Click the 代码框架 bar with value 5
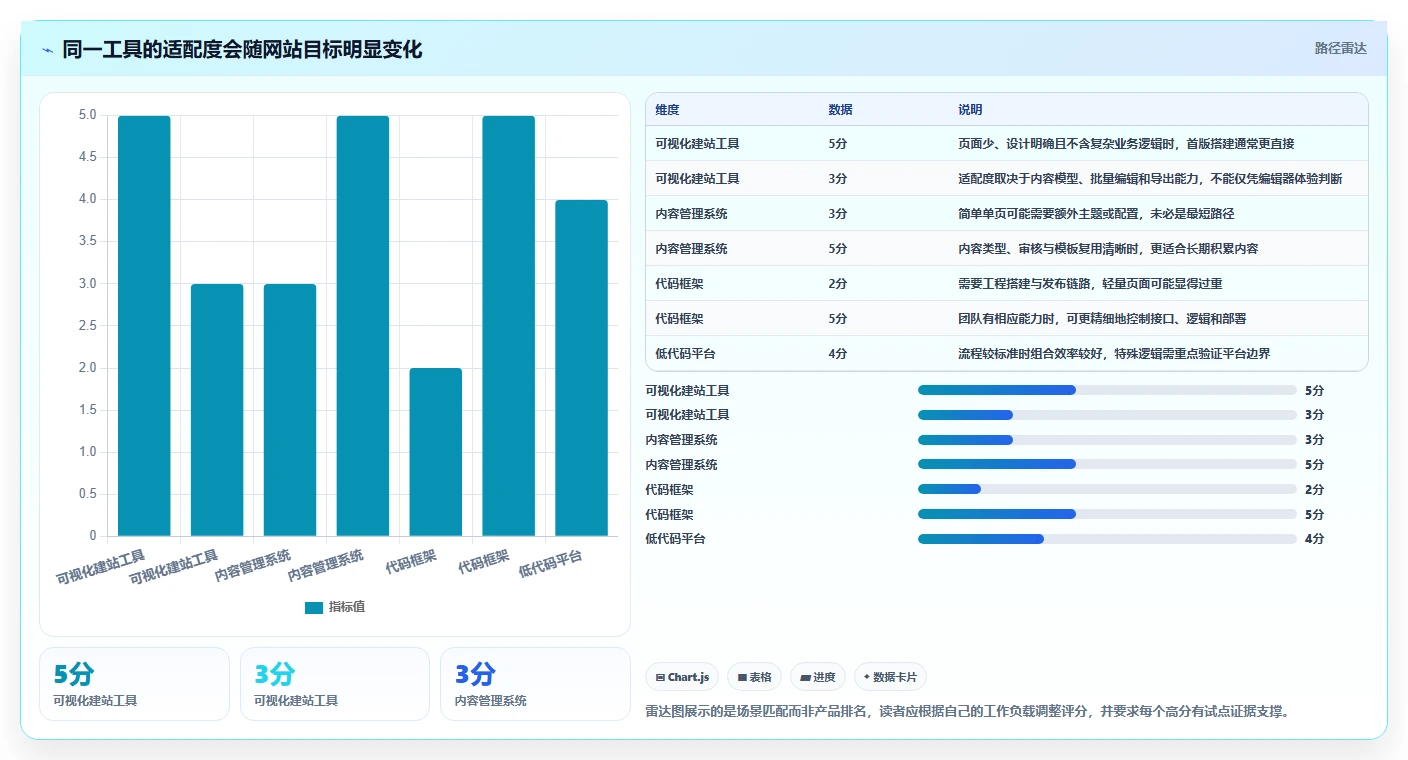 click(508, 326)
